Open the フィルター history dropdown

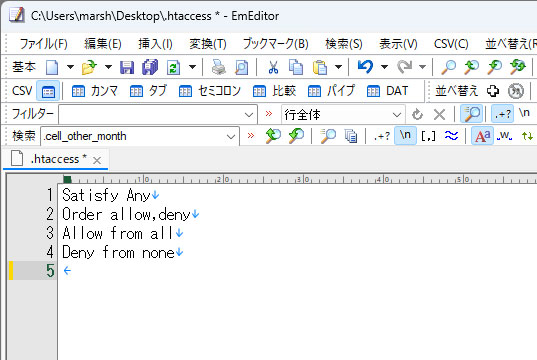click(249, 115)
